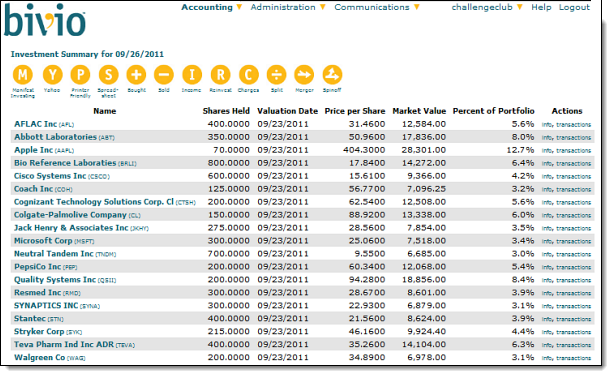Open the Abbott Laboratories investment

coord(55,137)
